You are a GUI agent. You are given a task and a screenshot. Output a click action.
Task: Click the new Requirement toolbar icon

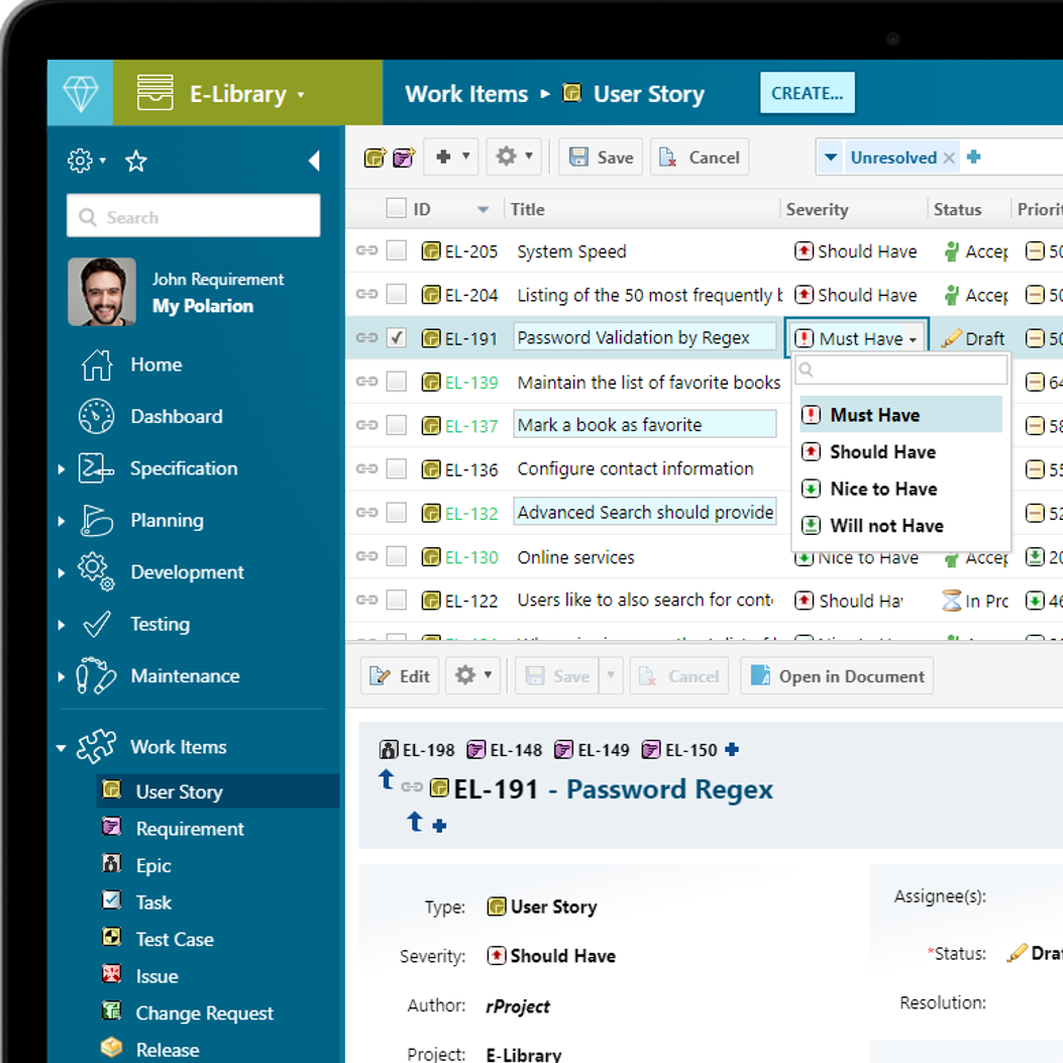pos(403,157)
